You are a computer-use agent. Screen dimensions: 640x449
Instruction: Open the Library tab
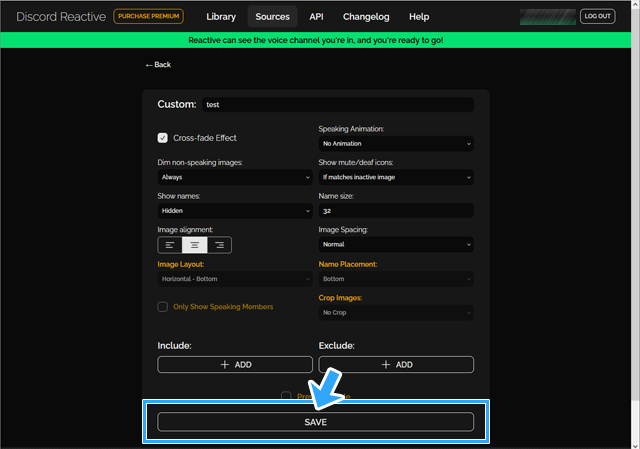point(221,17)
